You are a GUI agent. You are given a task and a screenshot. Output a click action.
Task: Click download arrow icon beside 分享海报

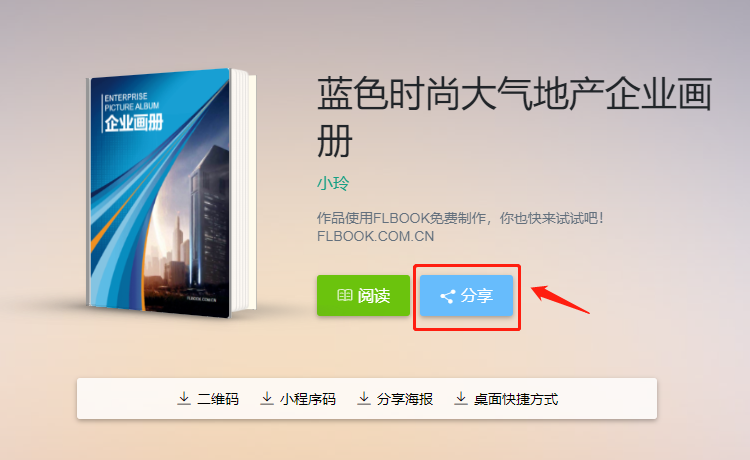coord(364,398)
